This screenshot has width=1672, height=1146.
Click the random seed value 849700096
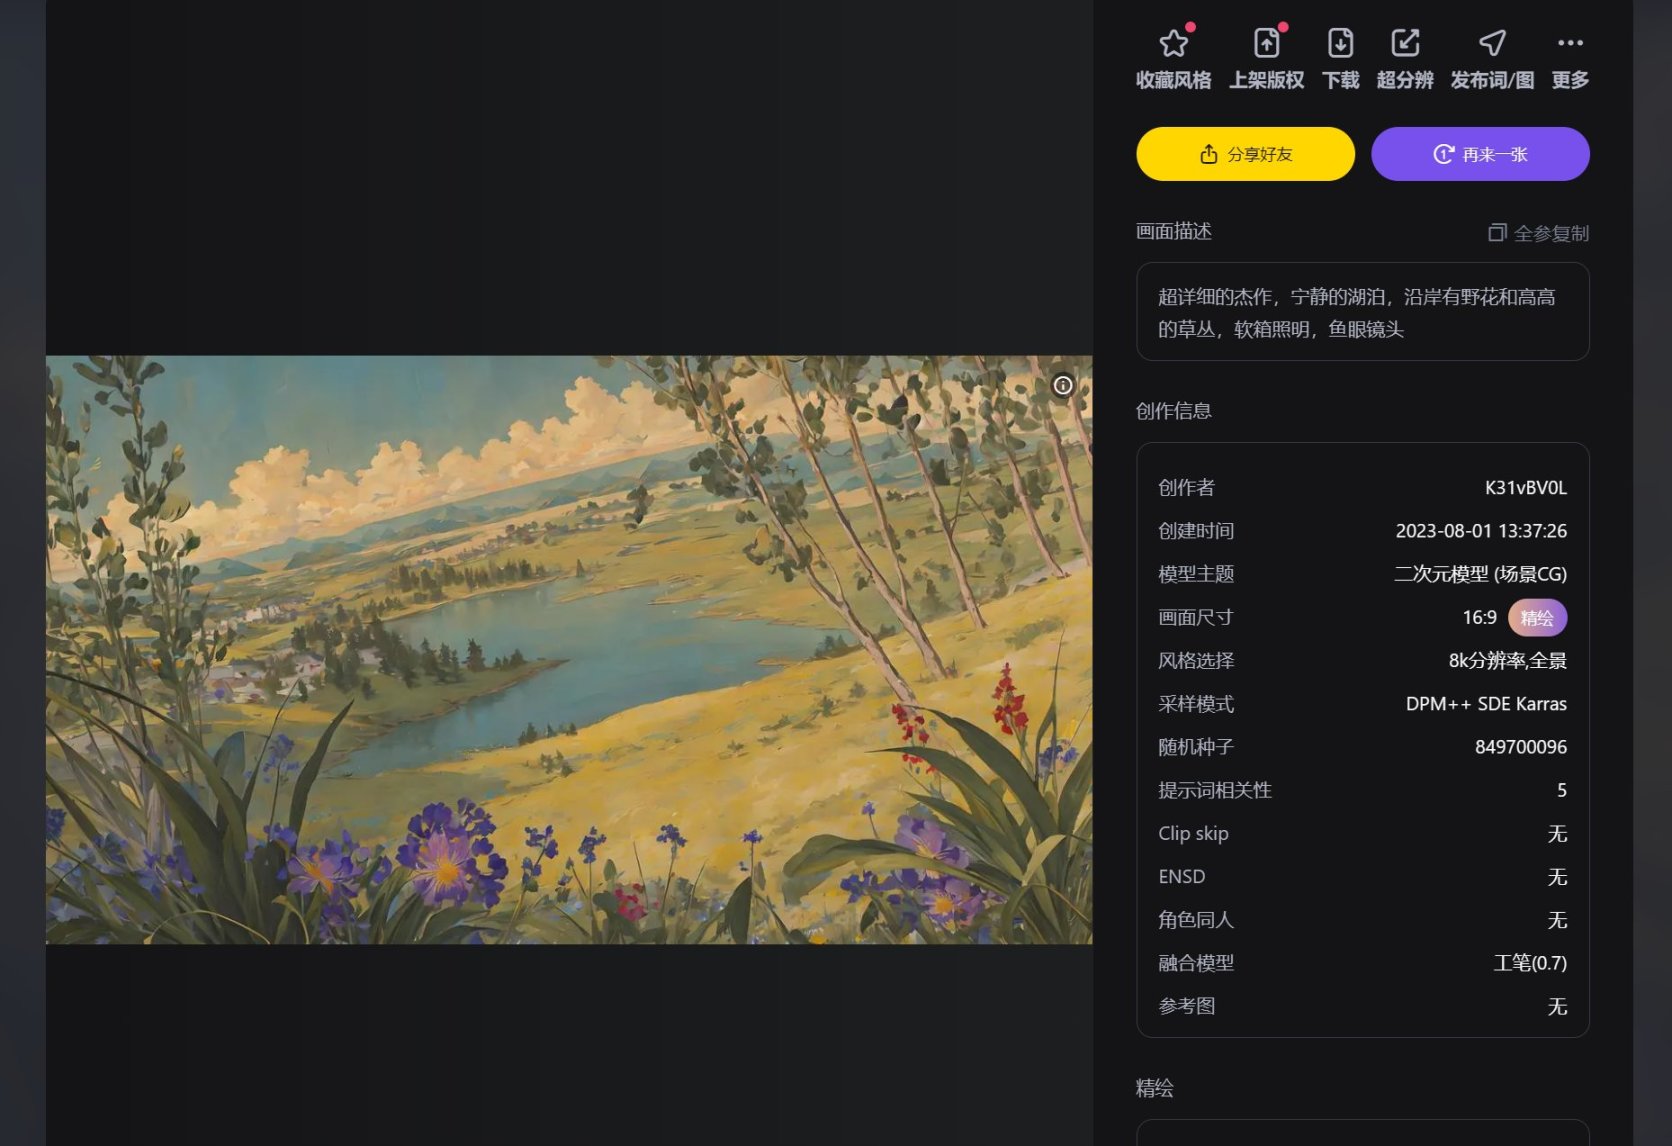pos(1521,747)
